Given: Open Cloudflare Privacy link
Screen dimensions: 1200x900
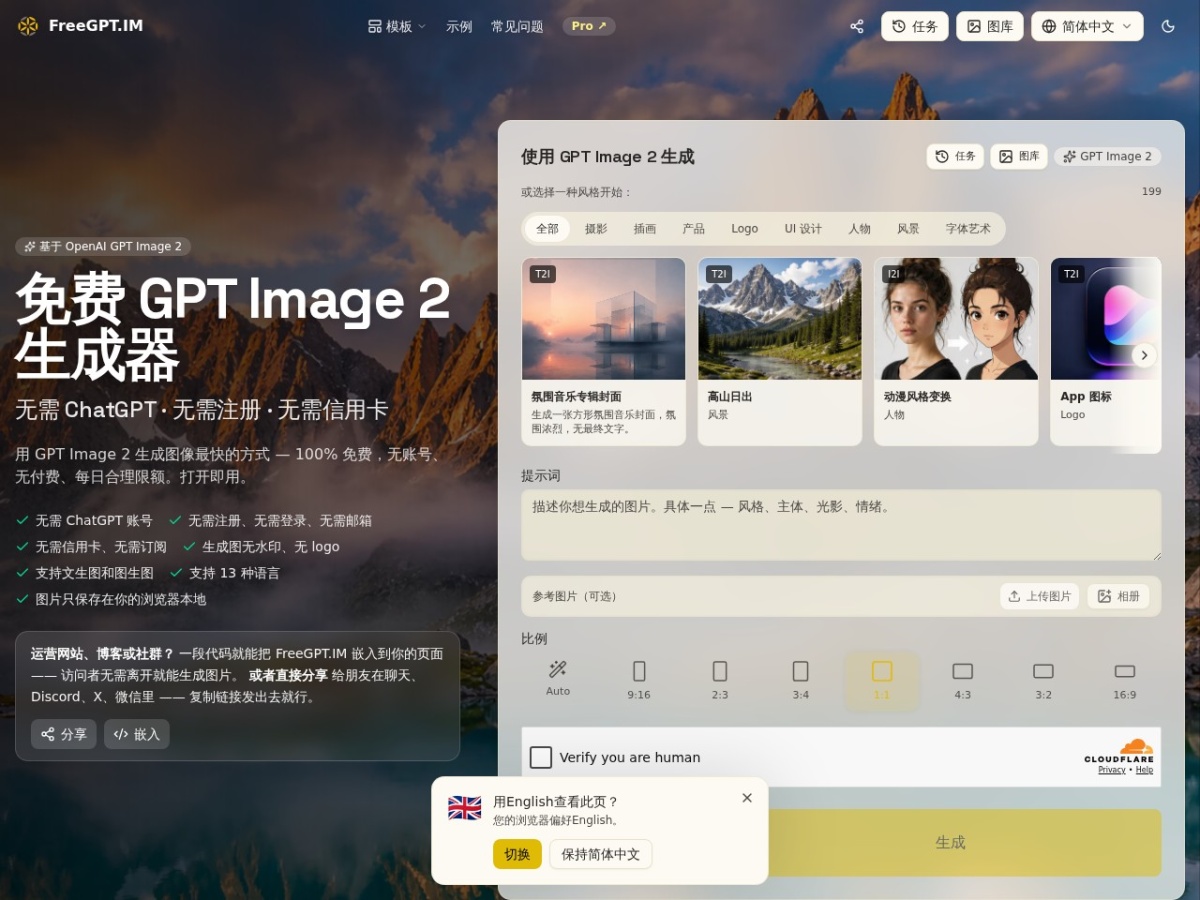Looking at the screenshot, I should (x=1112, y=770).
